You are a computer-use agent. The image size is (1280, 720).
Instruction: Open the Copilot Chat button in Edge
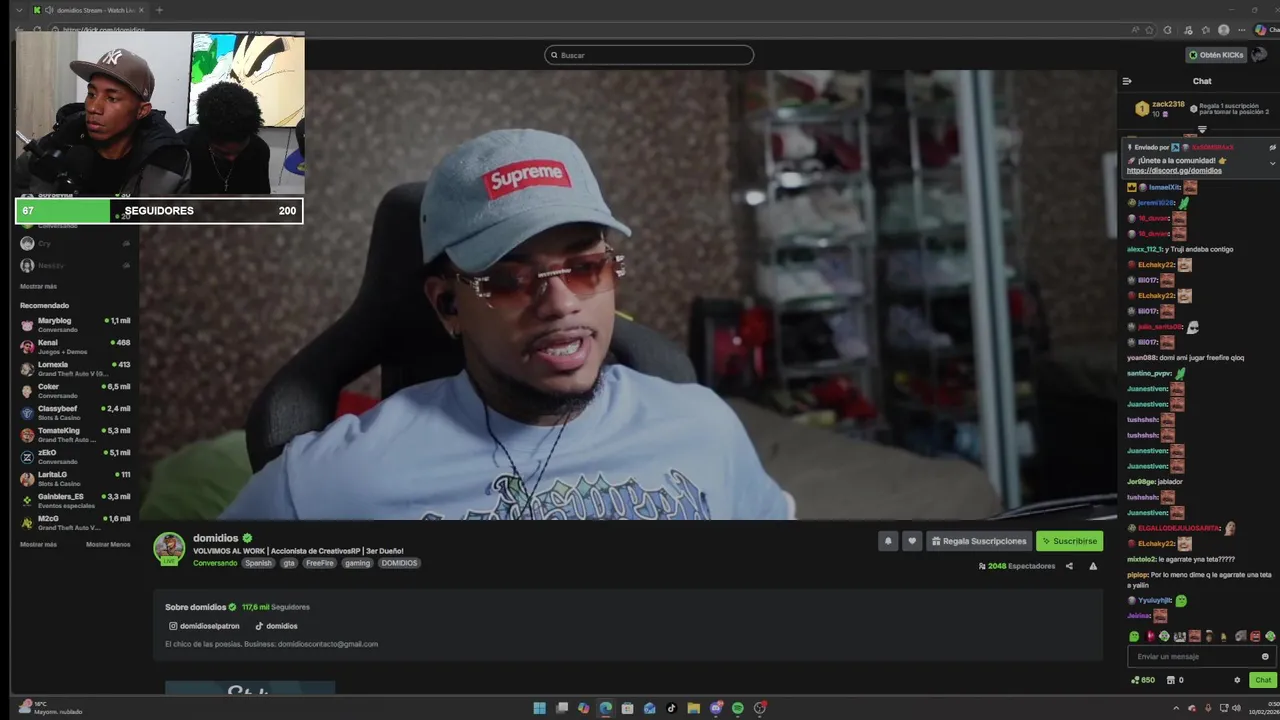tap(1267, 30)
